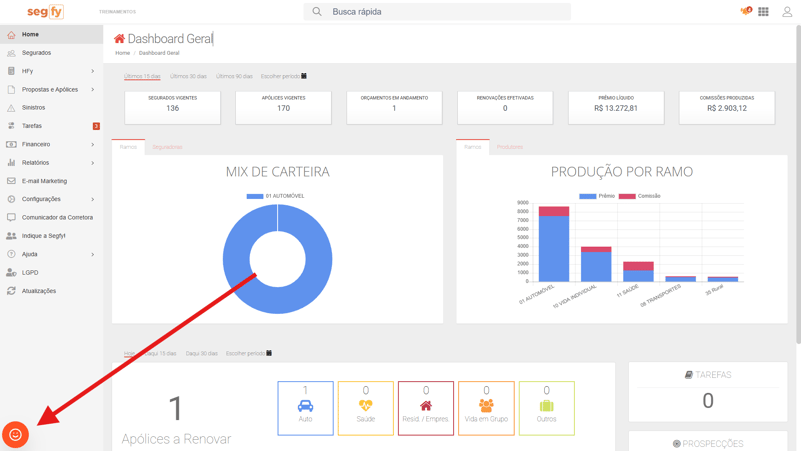801x451 pixels.
Task: Select the Vida em Grupo card
Action: tap(486, 408)
